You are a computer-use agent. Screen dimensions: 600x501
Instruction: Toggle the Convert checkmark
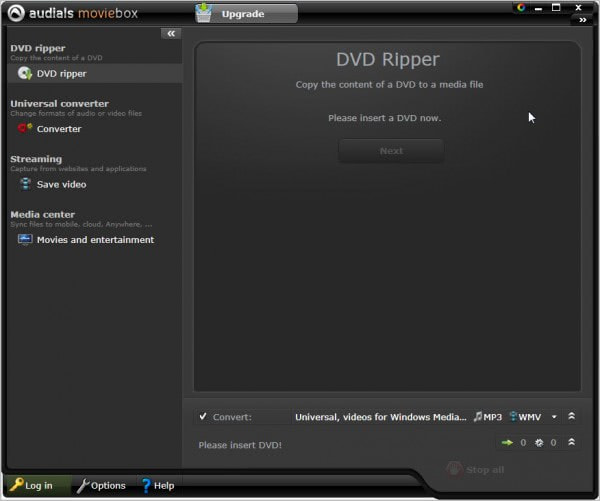[203, 416]
